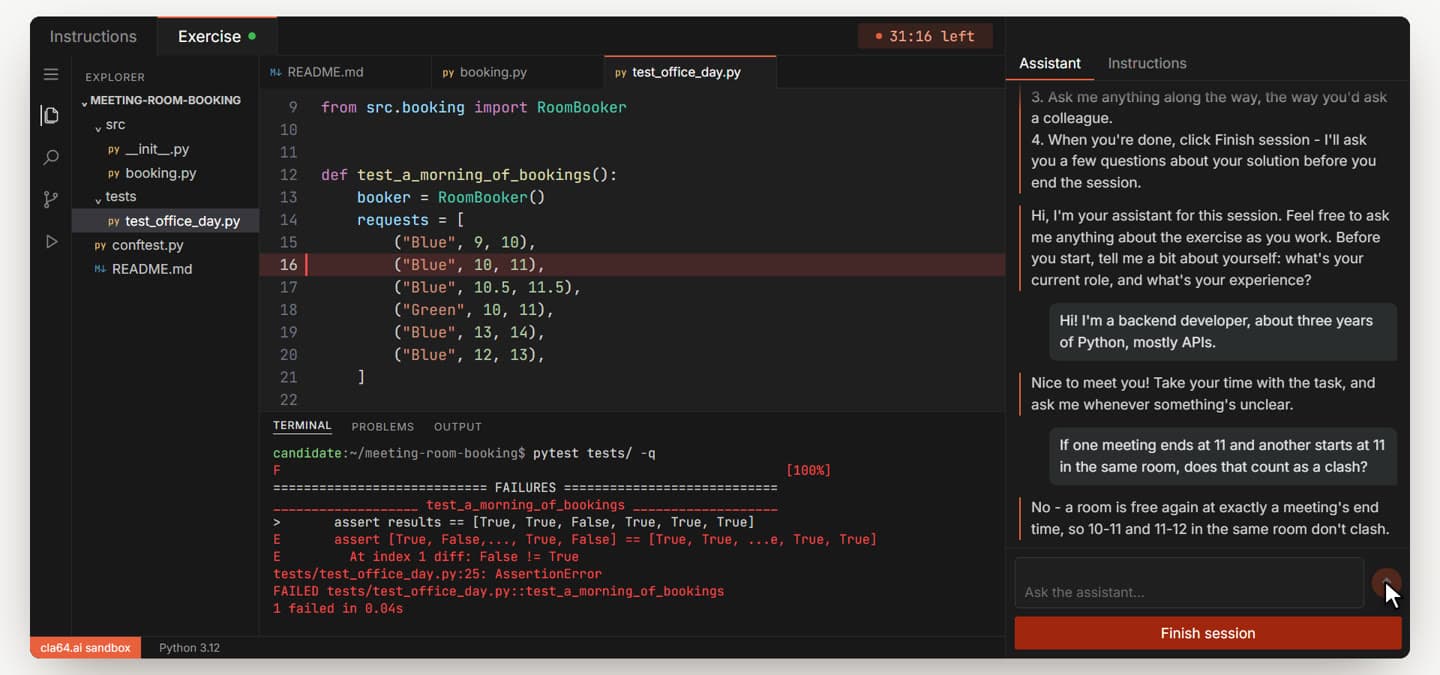Collapse the MEETING-ROOM-BOOKING root folder
The image size is (1440, 675).
pos(165,100)
